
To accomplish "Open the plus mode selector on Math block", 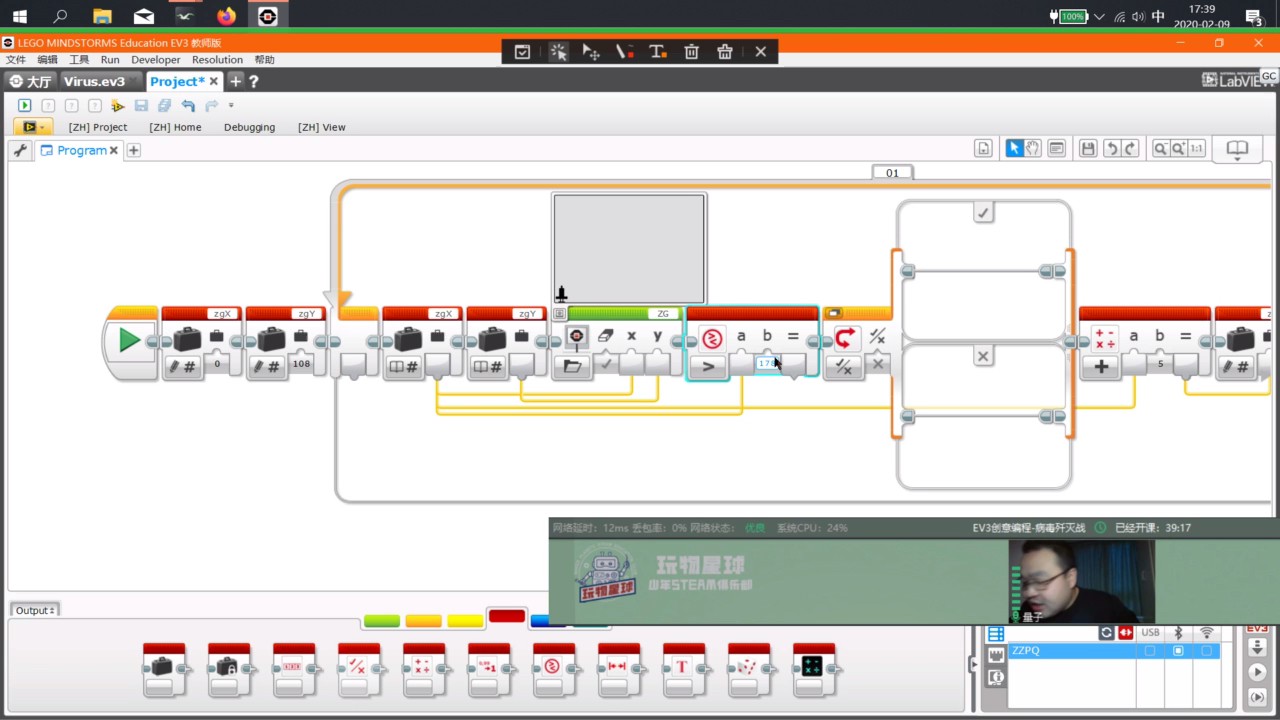I will coord(1101,367).
